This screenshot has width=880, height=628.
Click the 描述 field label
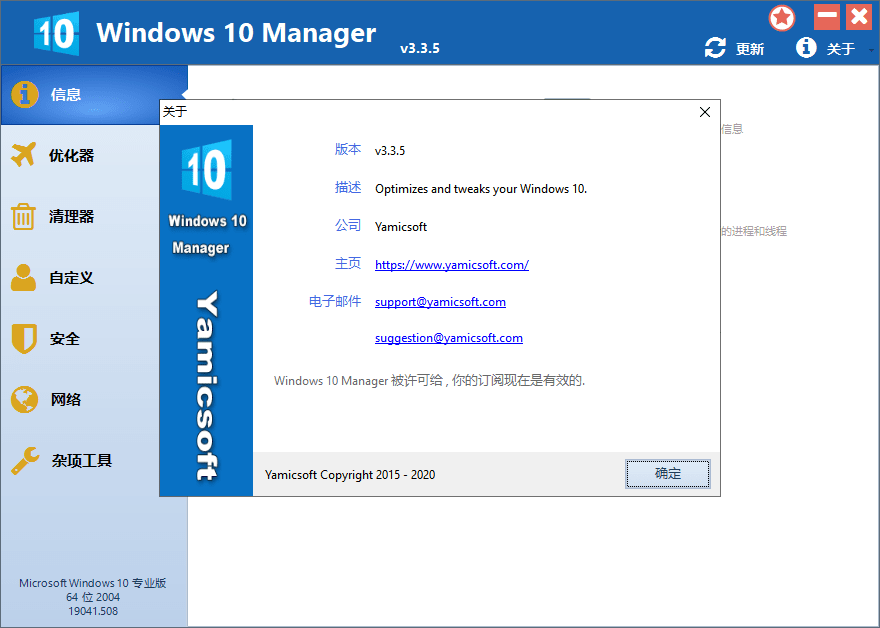(348, 187)
